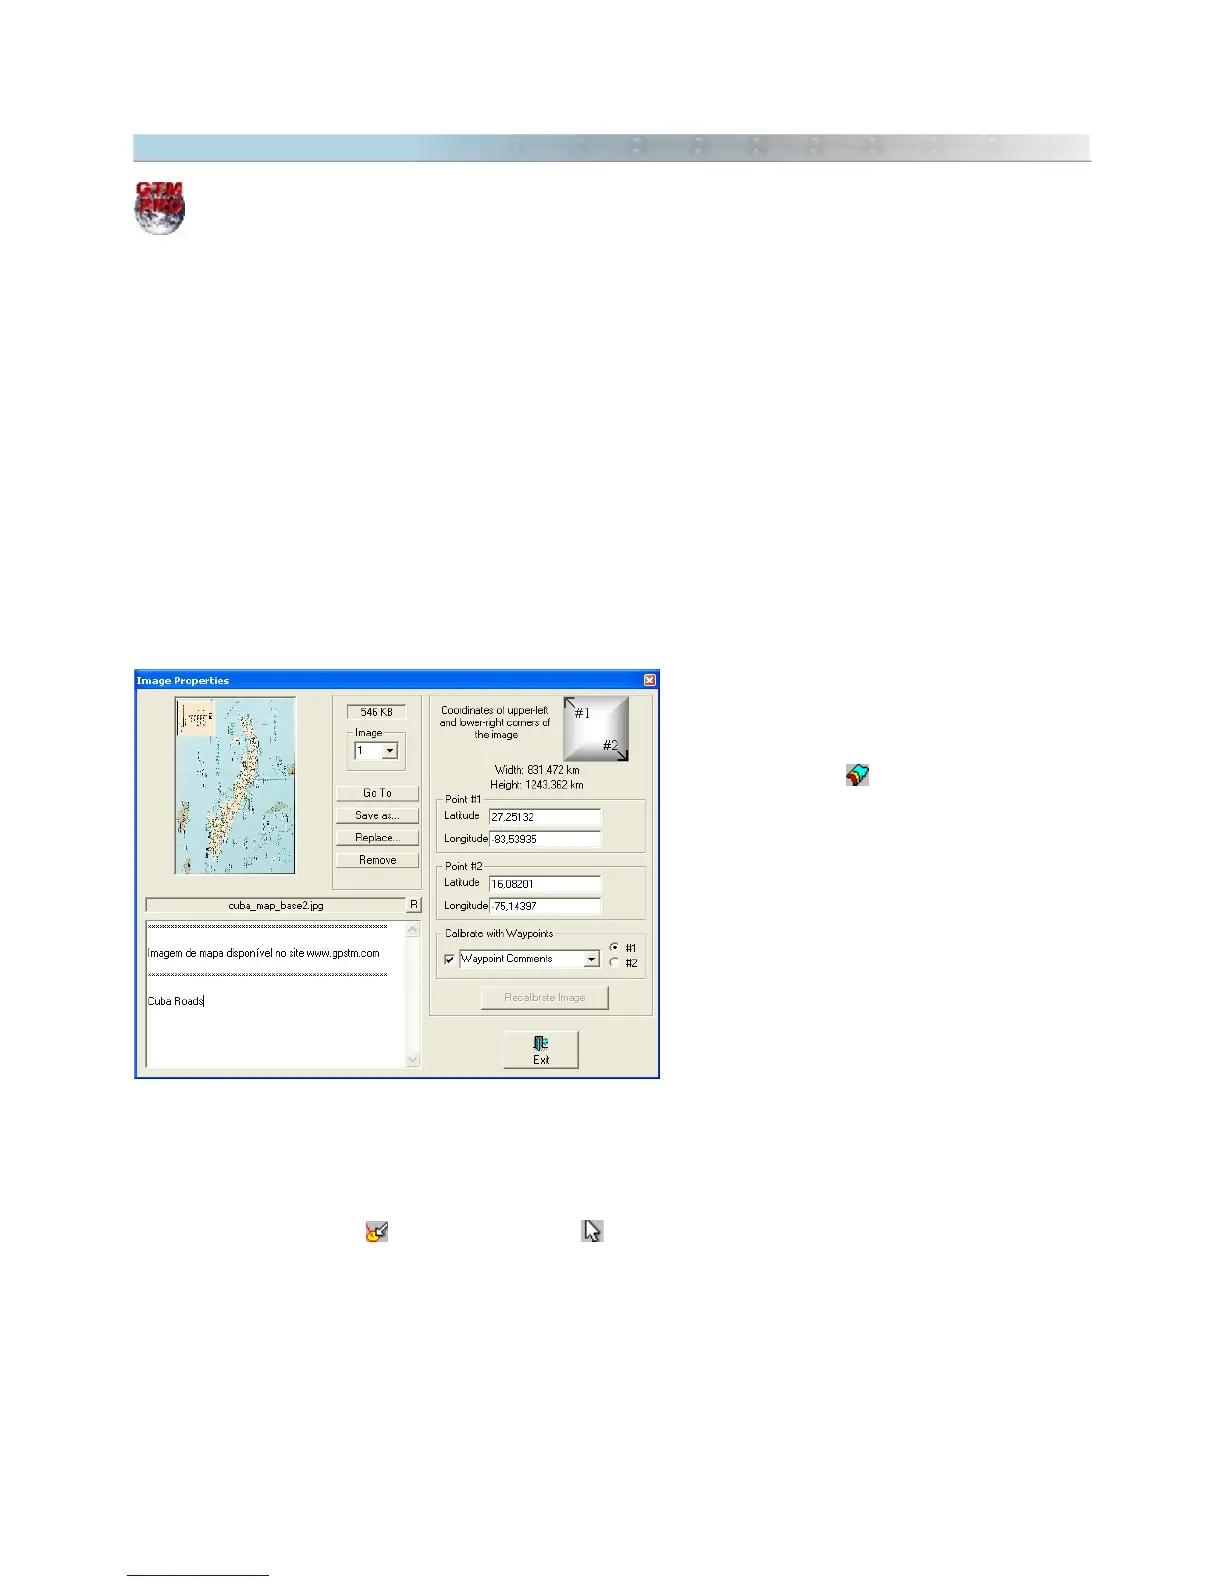This screenshot has height=1584, width=1224.
Task: Click the Save as... button
Action: 377,815
